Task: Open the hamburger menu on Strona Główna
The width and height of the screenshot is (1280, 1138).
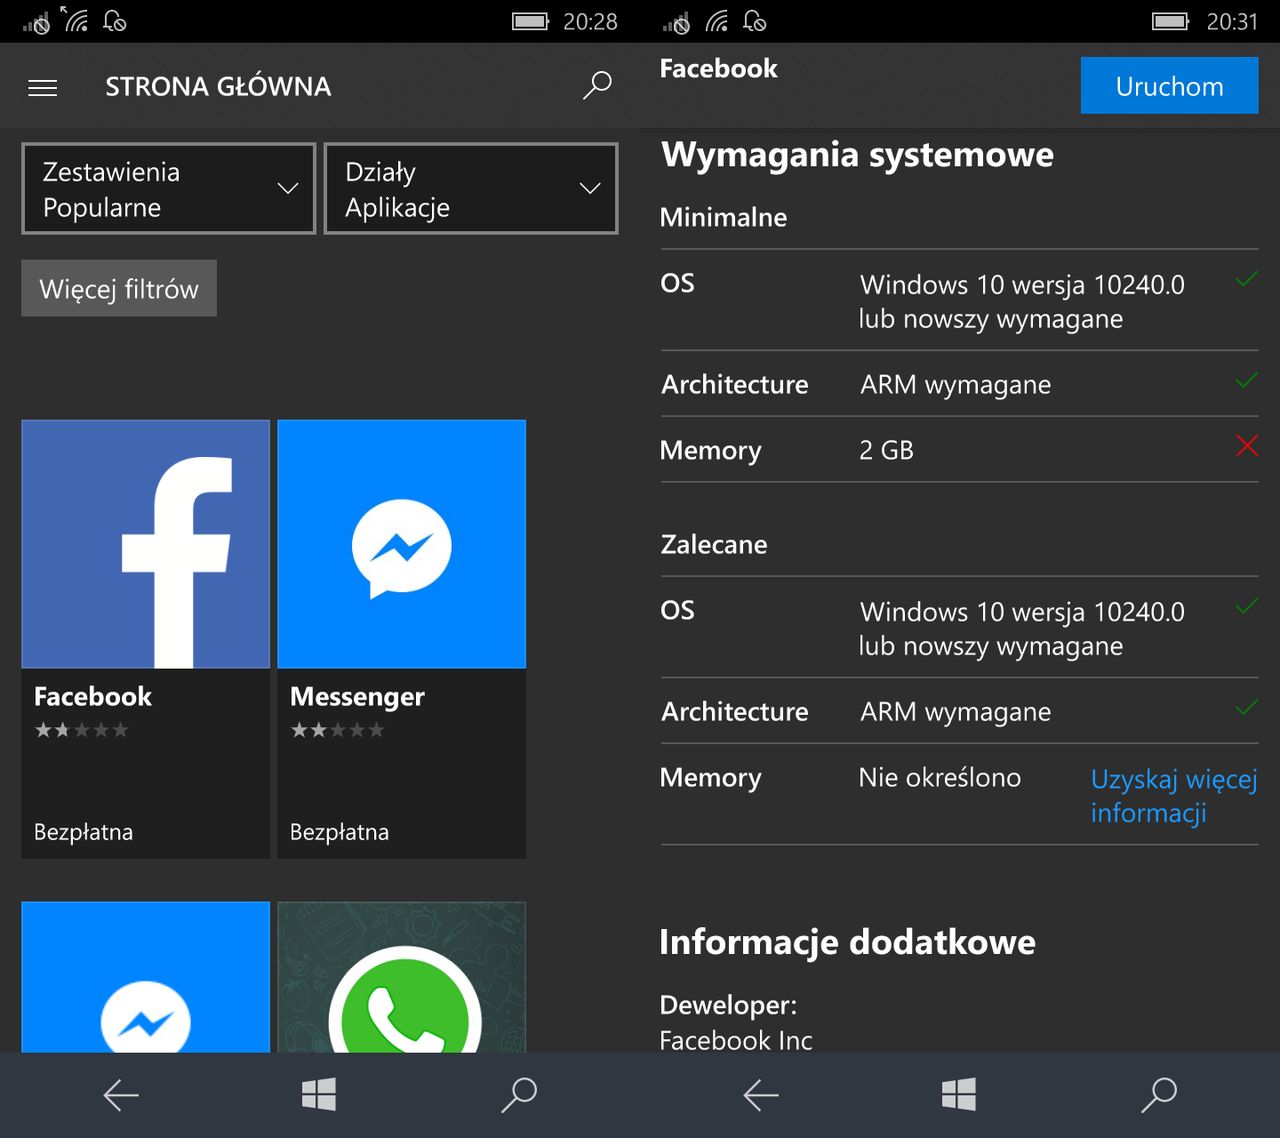Action: coord(42,88)
